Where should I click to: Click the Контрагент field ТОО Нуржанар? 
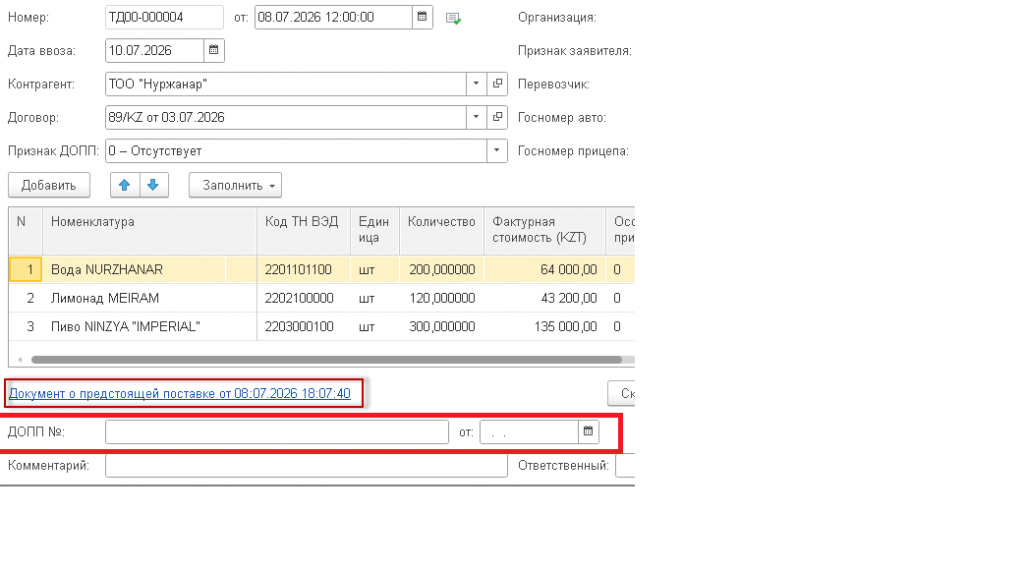[285, 84]
